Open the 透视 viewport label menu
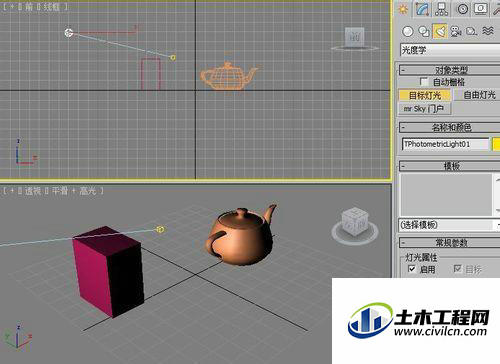This screenshot has width=500, height=364. point(33,191)
